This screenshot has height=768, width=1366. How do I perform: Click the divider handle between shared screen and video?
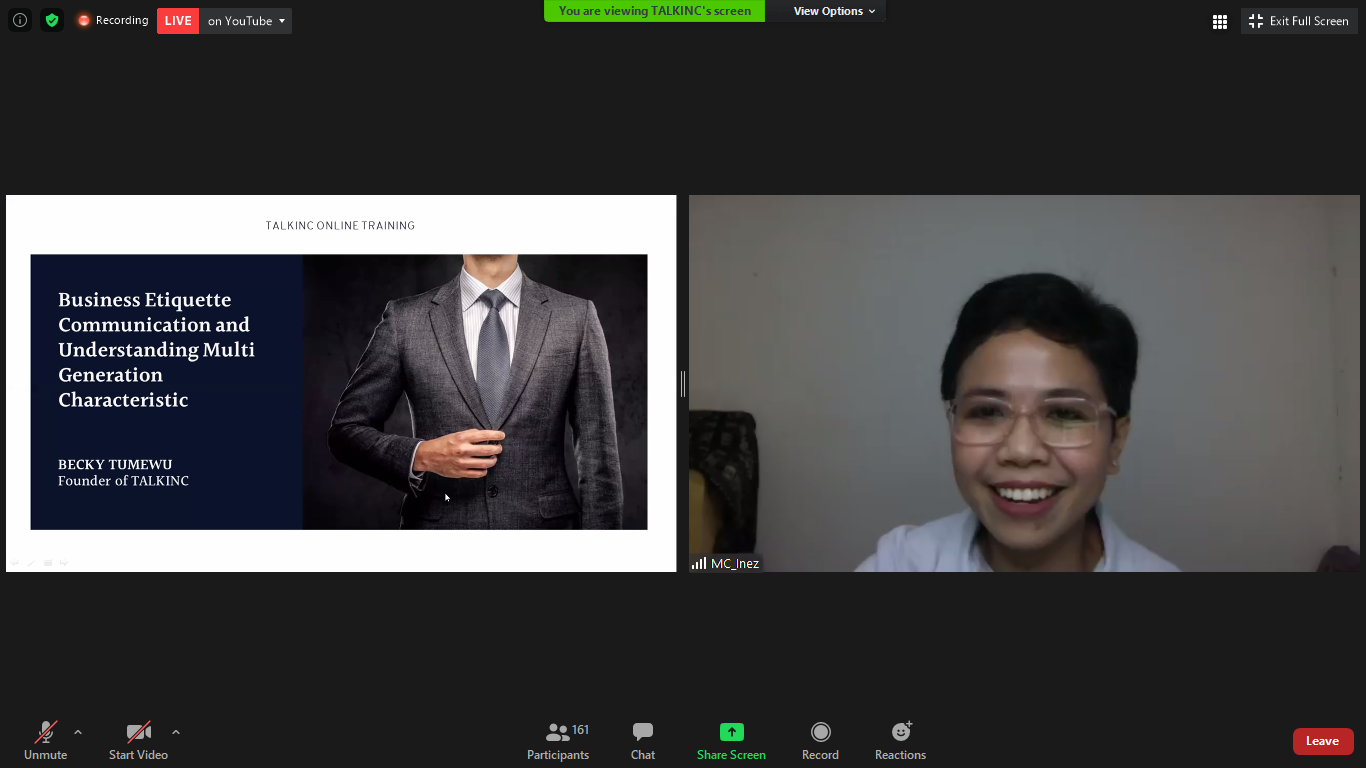pyautogui.click(x=683, y=383)
